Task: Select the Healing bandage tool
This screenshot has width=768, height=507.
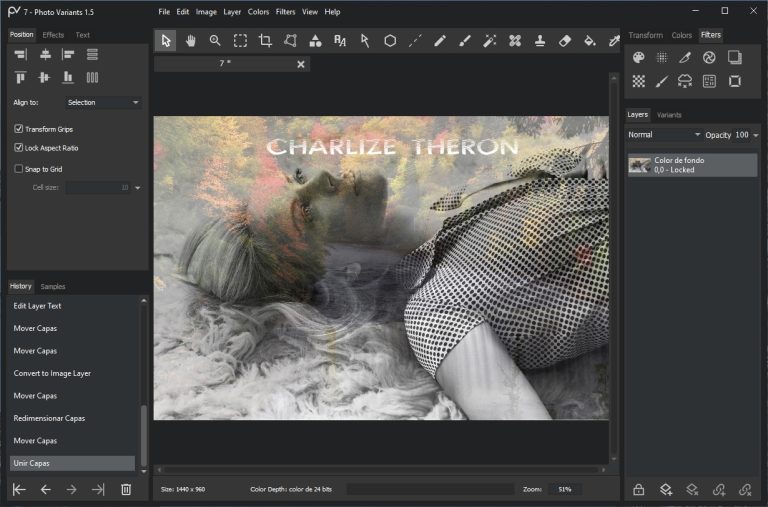Action: [x=515, y=41]
